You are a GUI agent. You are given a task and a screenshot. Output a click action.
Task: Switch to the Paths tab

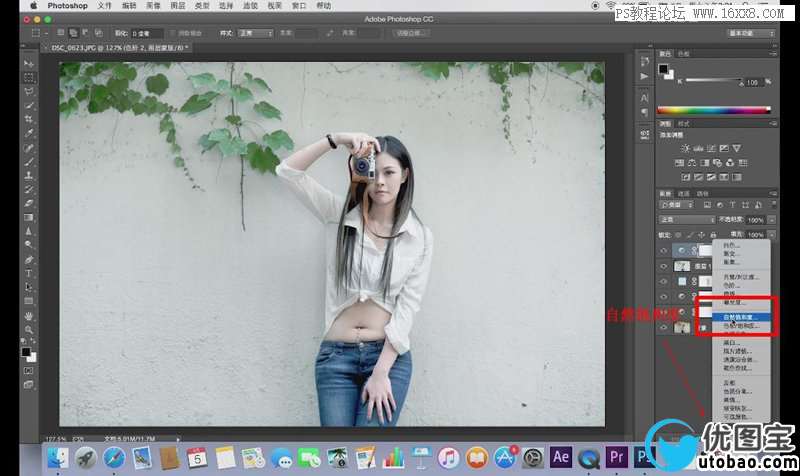click(x=703, y=194)
